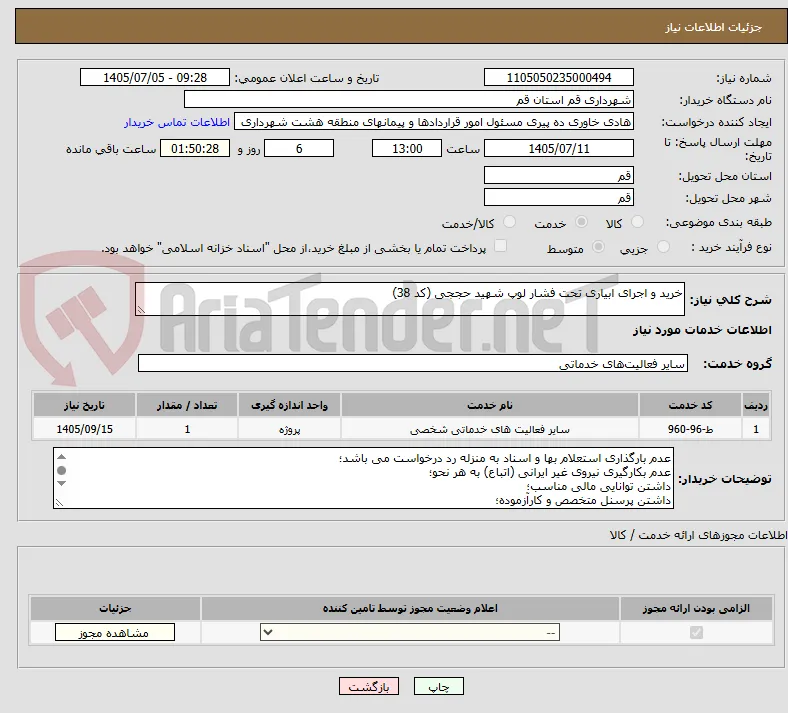
Task: Click the response deadline date 1405/07/11
Action: tap(558, 148)
